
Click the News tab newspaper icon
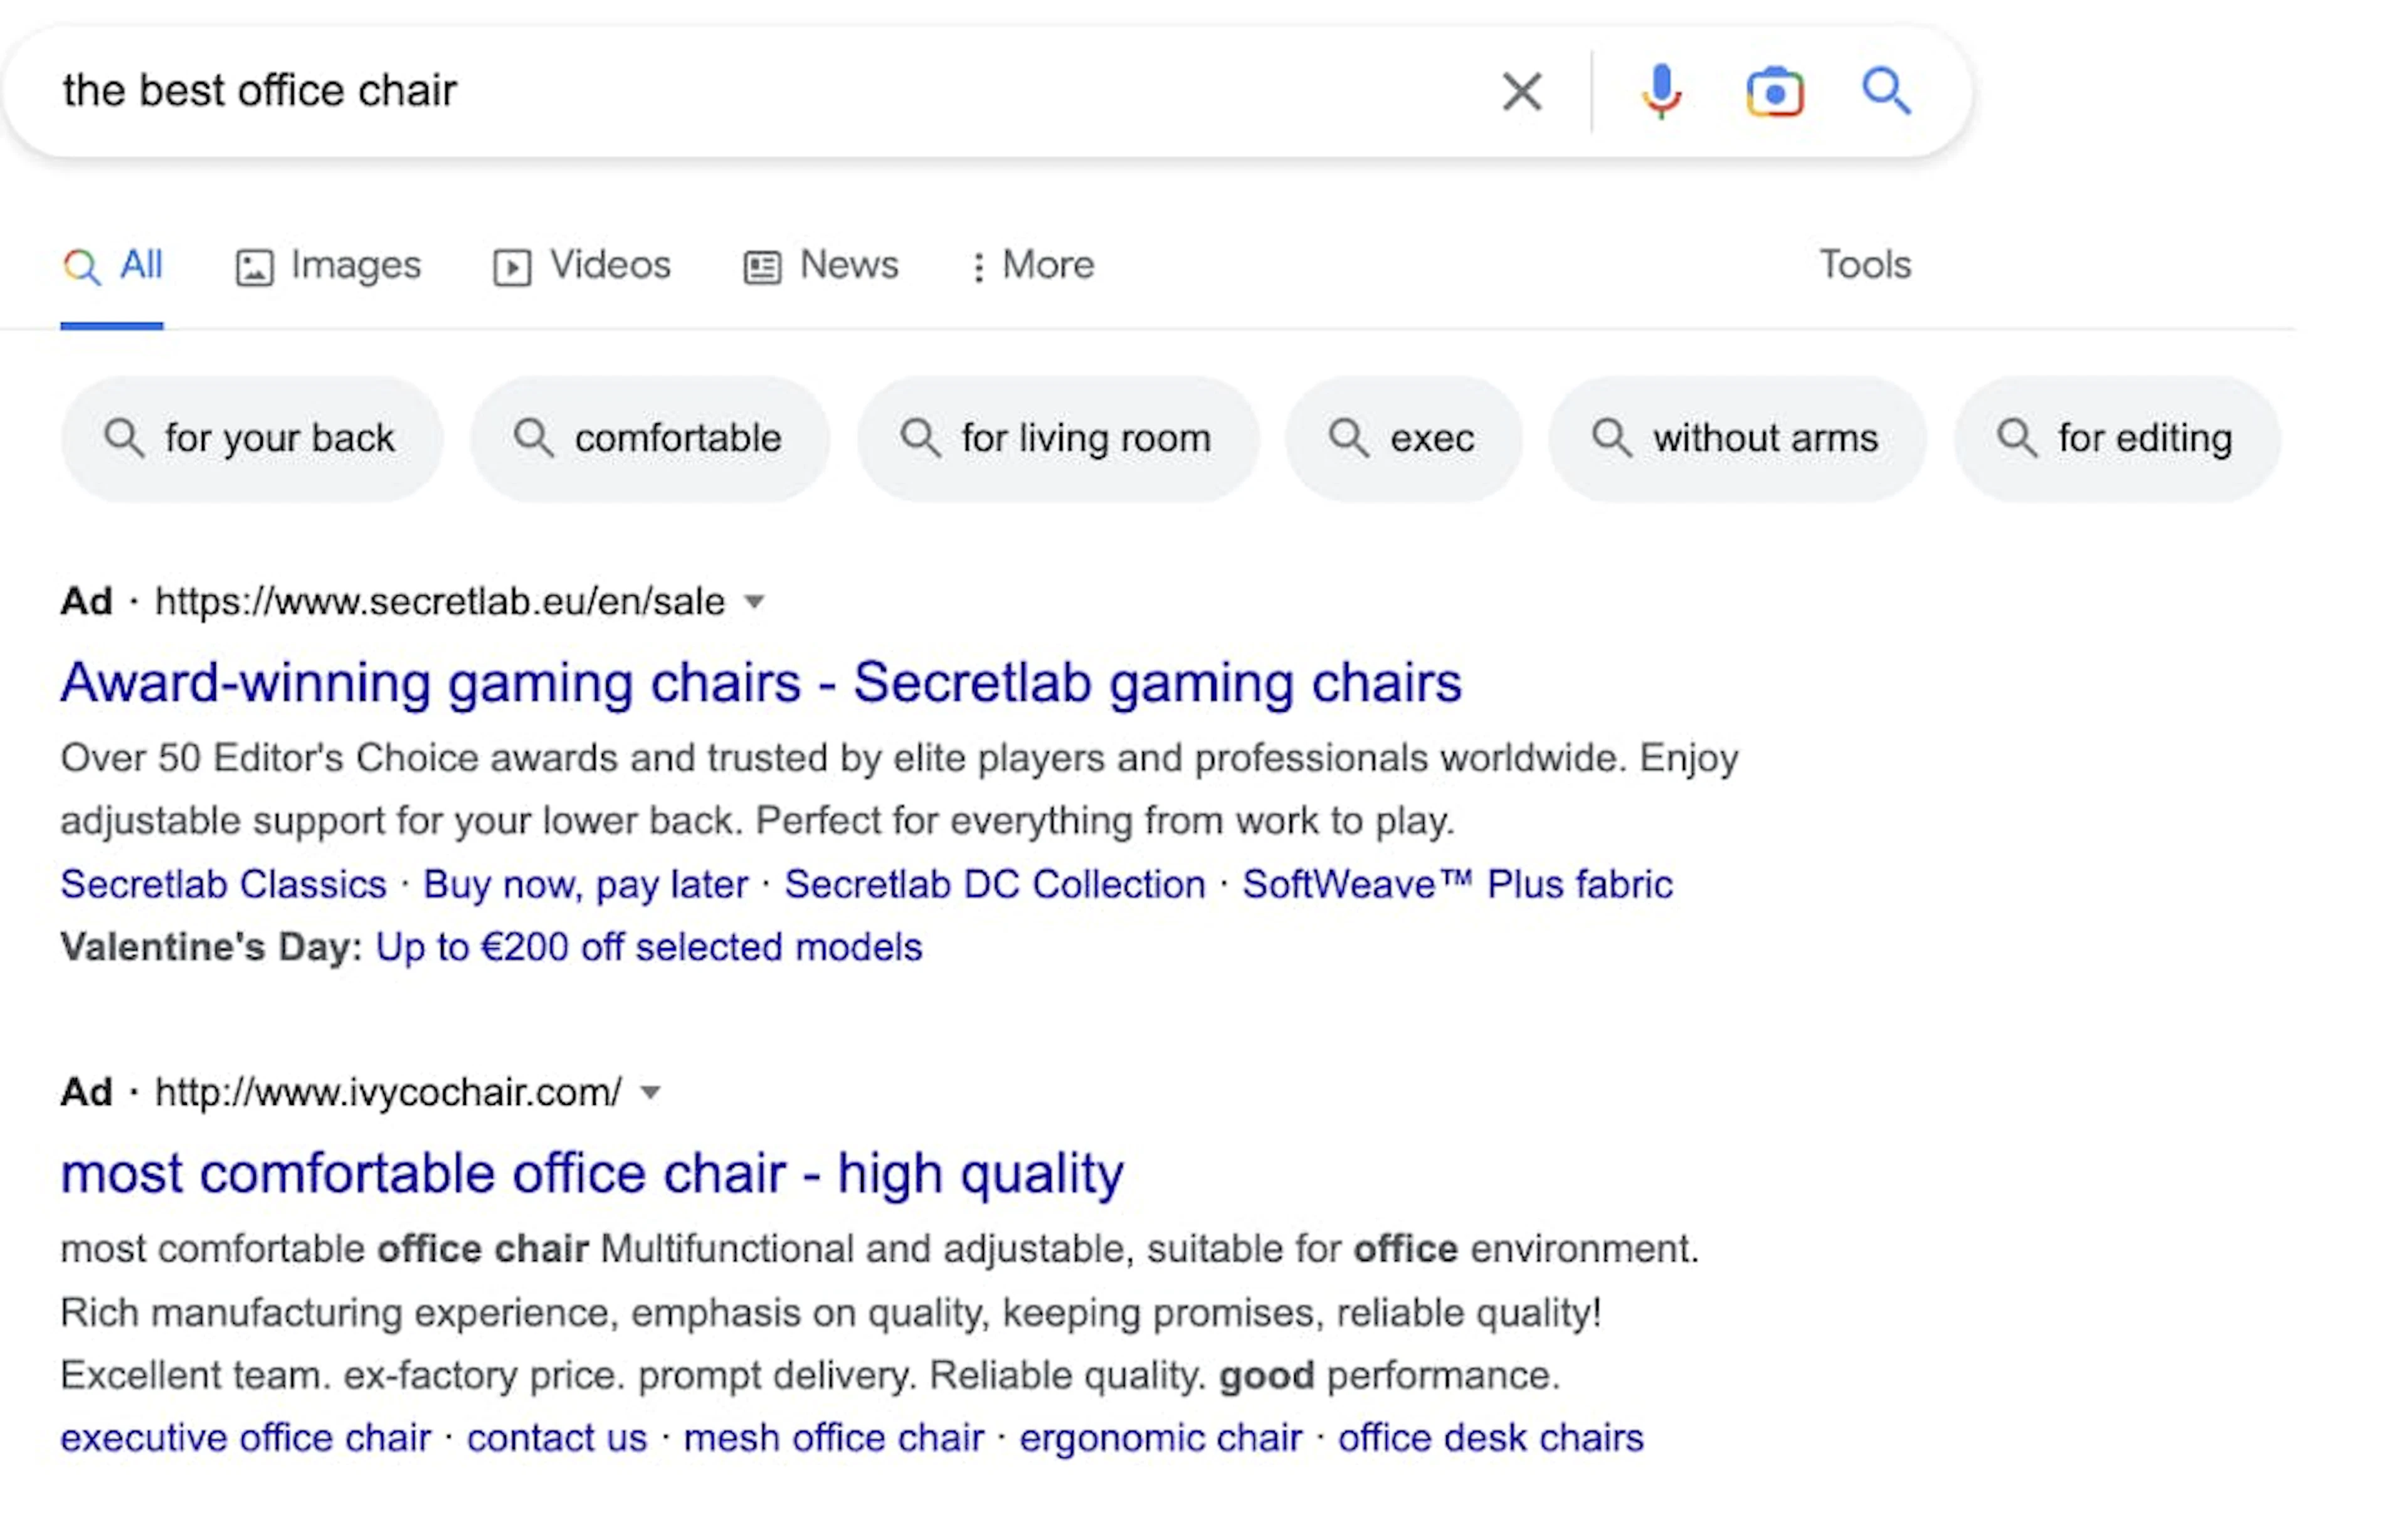click(x=762, y=268)
